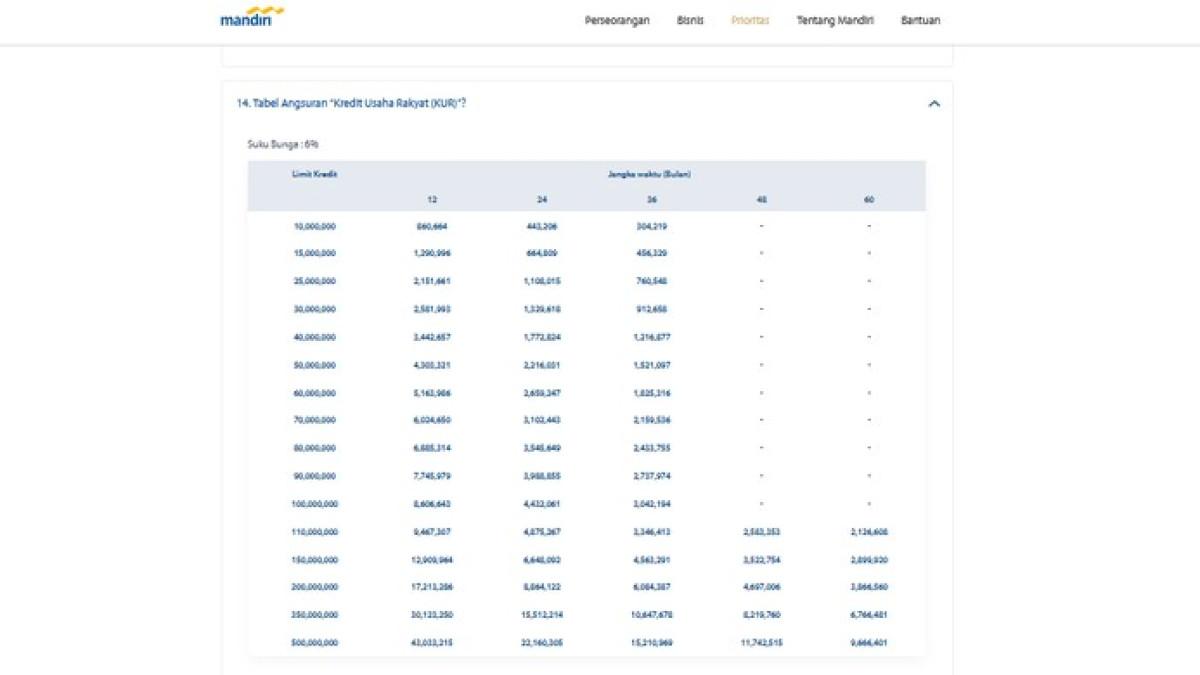
Task: Click the 500,000,000 credit limit row label
Action: point(315,643)
